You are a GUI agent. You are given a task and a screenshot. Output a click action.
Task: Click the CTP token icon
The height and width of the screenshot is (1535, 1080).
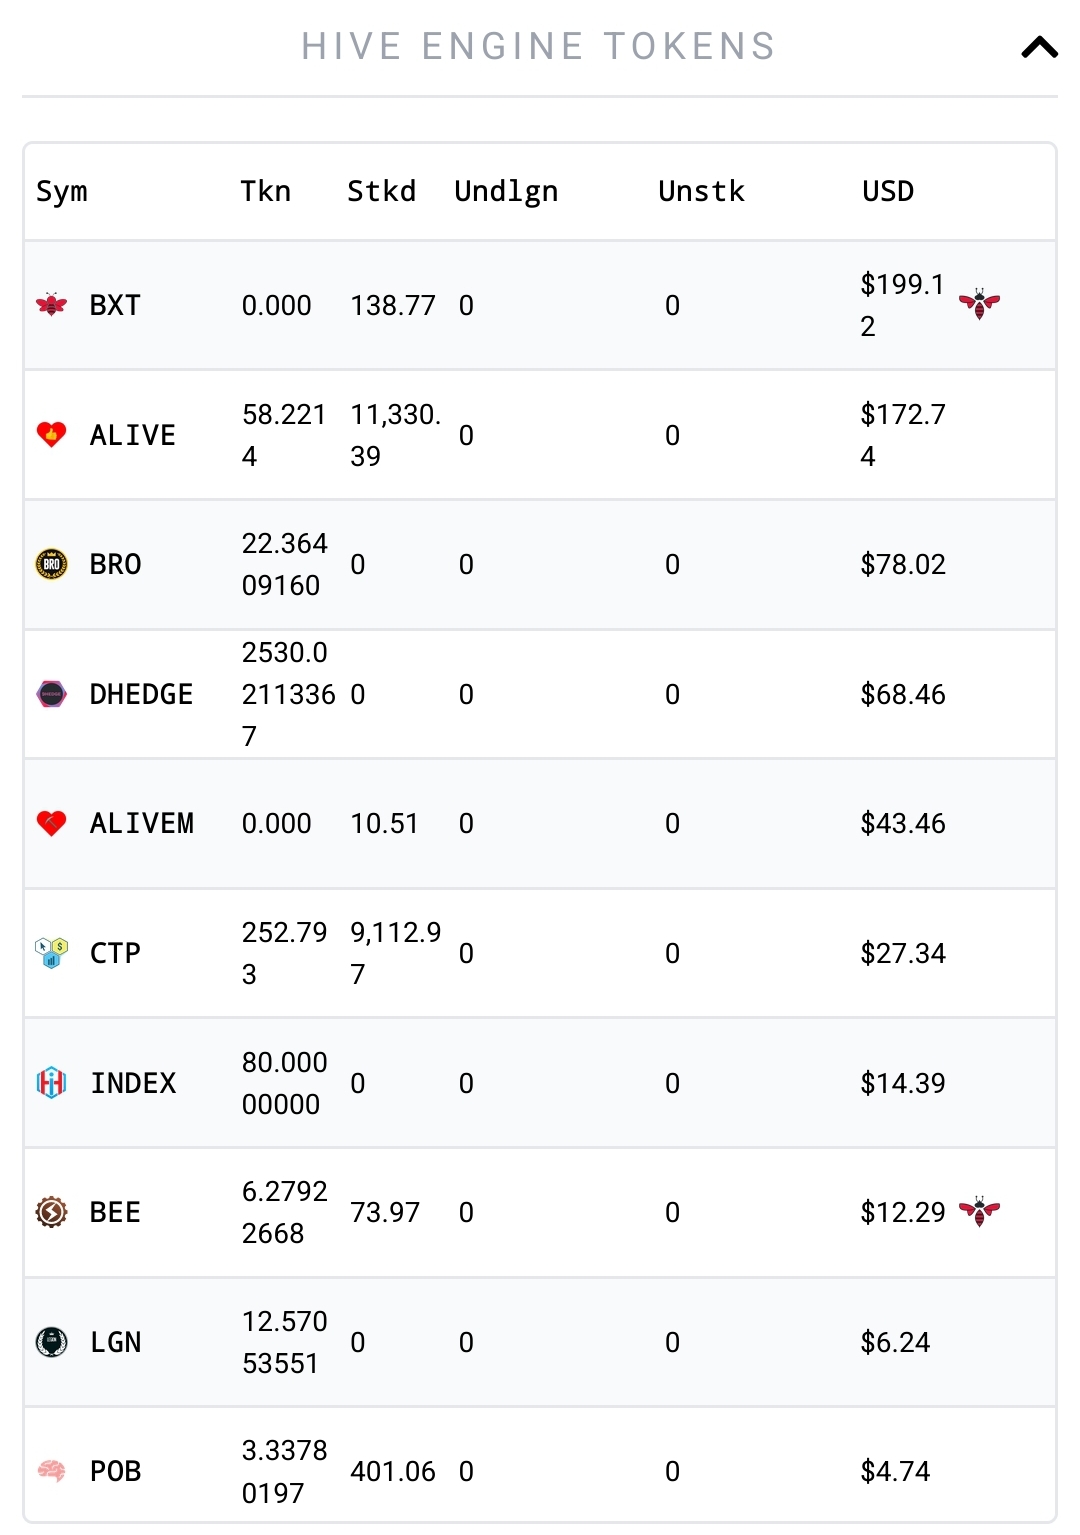pos(51,952)
